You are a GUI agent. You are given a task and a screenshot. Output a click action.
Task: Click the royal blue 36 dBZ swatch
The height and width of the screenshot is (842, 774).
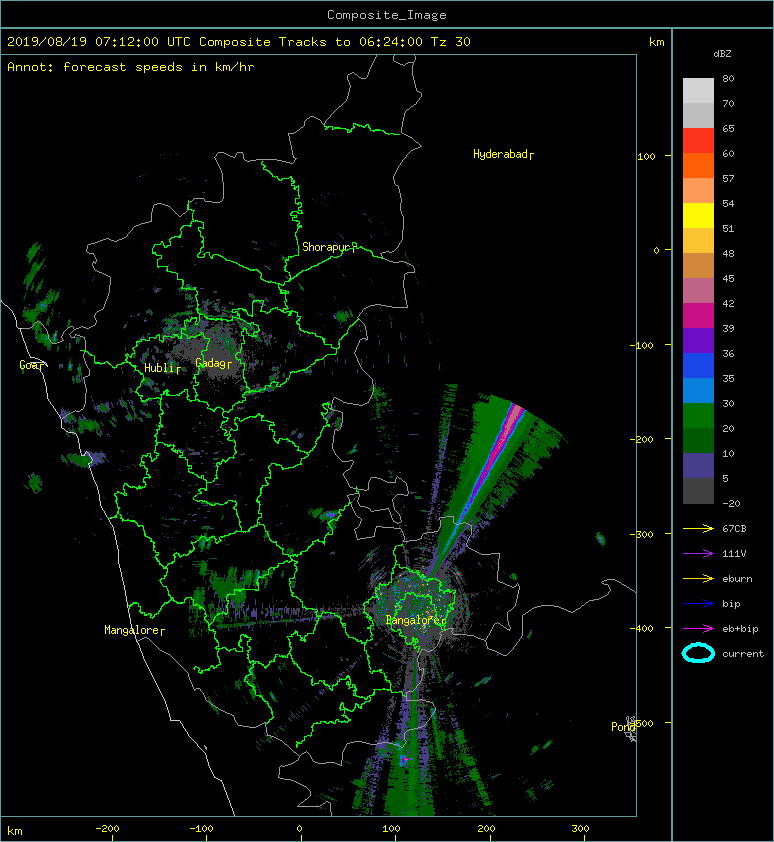(698, 366)
